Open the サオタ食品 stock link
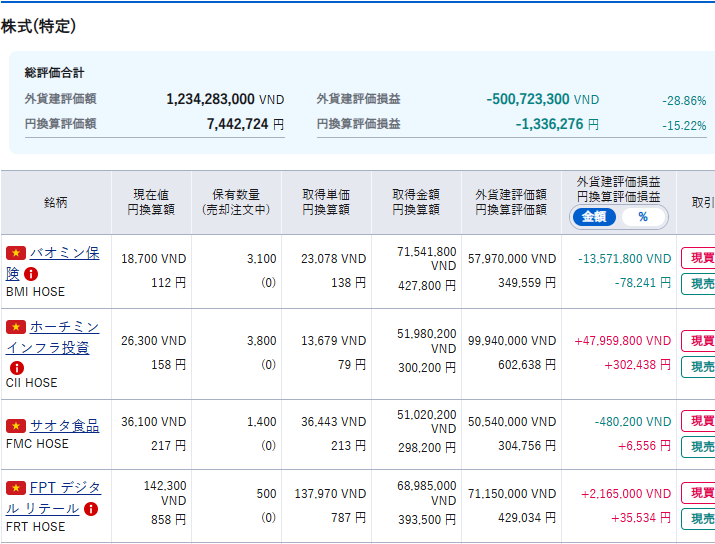The height and width of the screenshot is (544, 715). tap(64, 426)
